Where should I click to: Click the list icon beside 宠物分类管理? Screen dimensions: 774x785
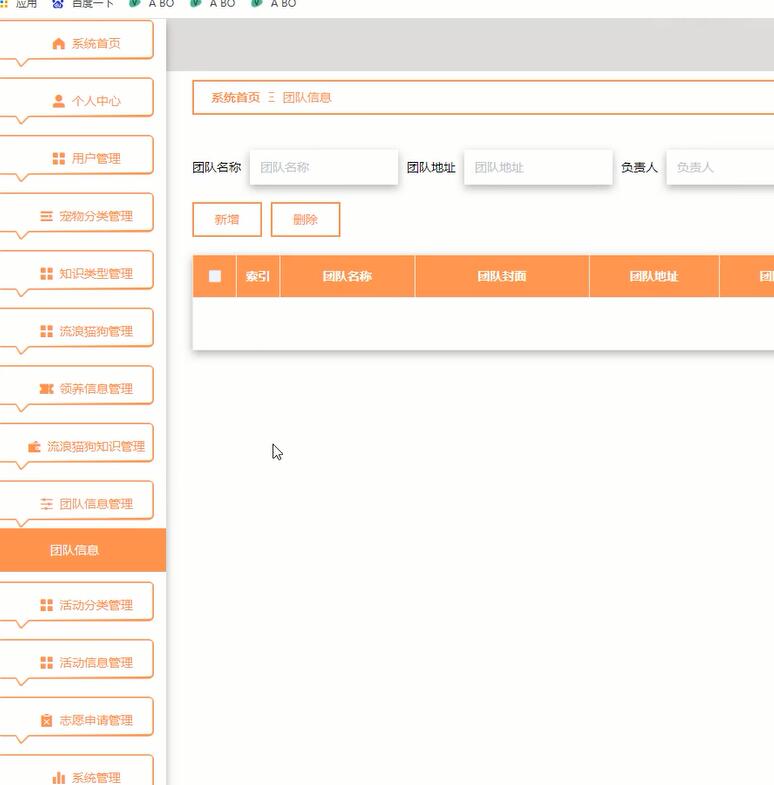click(46, 216)
